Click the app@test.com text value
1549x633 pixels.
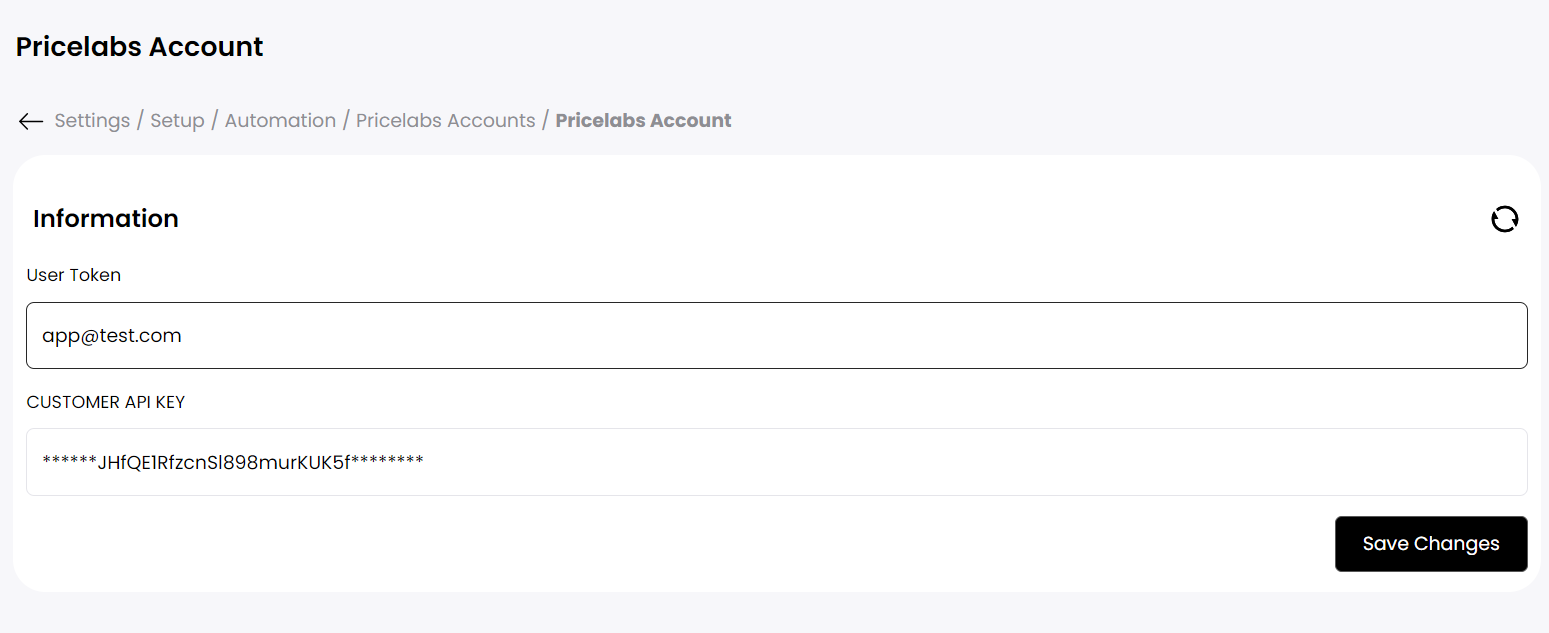point(112,336)
